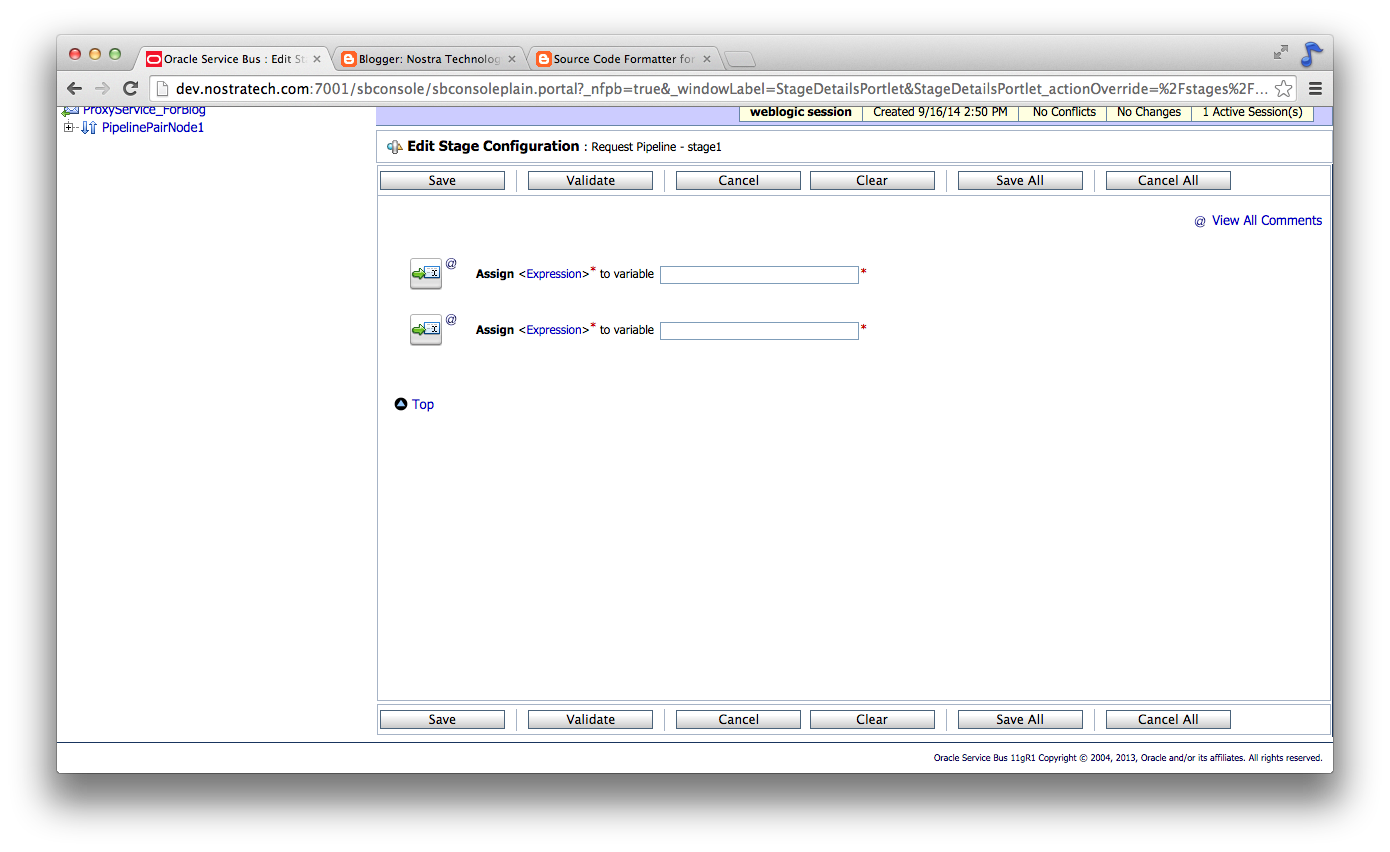Click Save in the upper button row
The height and width of the screenshot is (852, 1390).
[442, 181]
